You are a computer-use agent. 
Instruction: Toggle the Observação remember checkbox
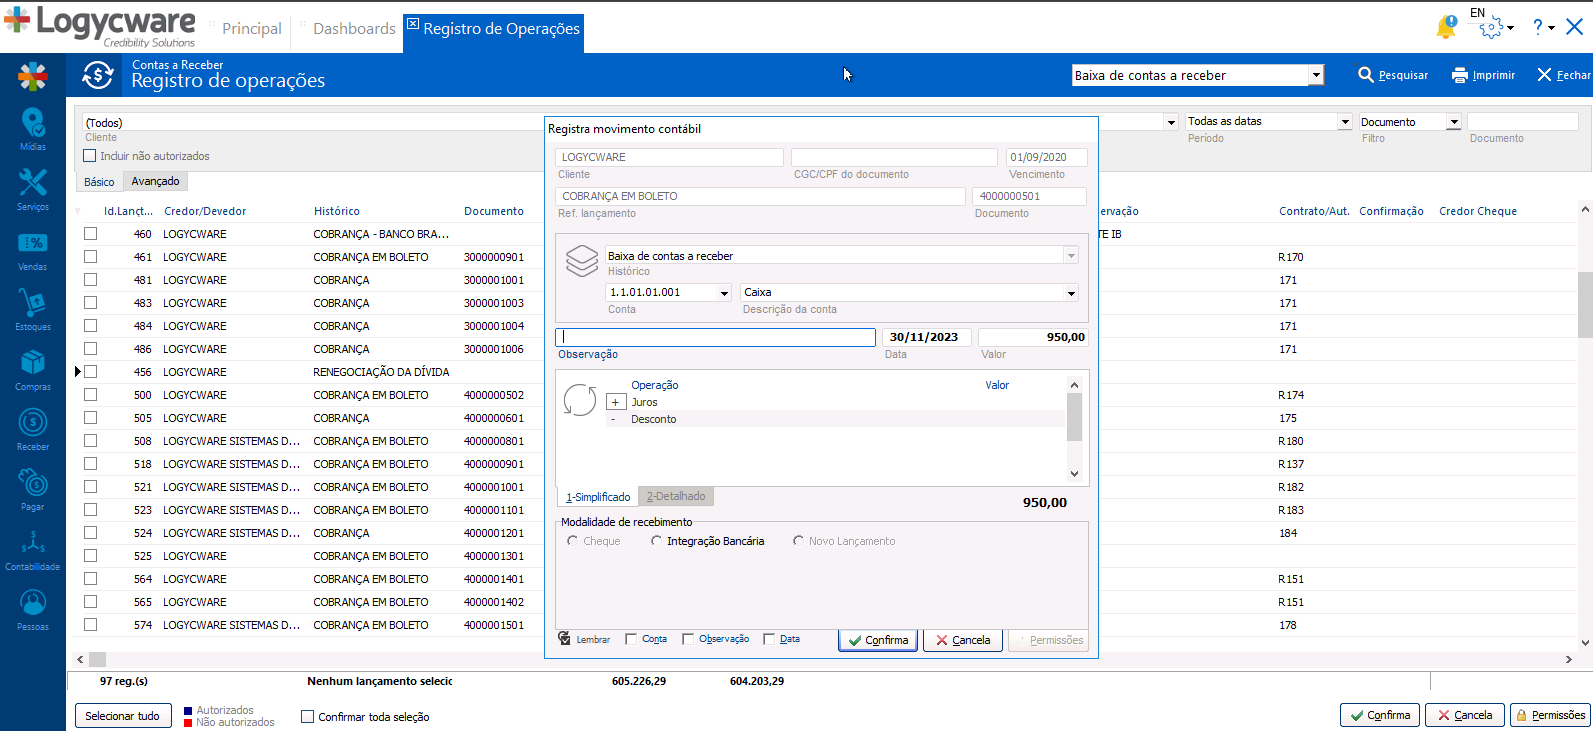(688, 639)
